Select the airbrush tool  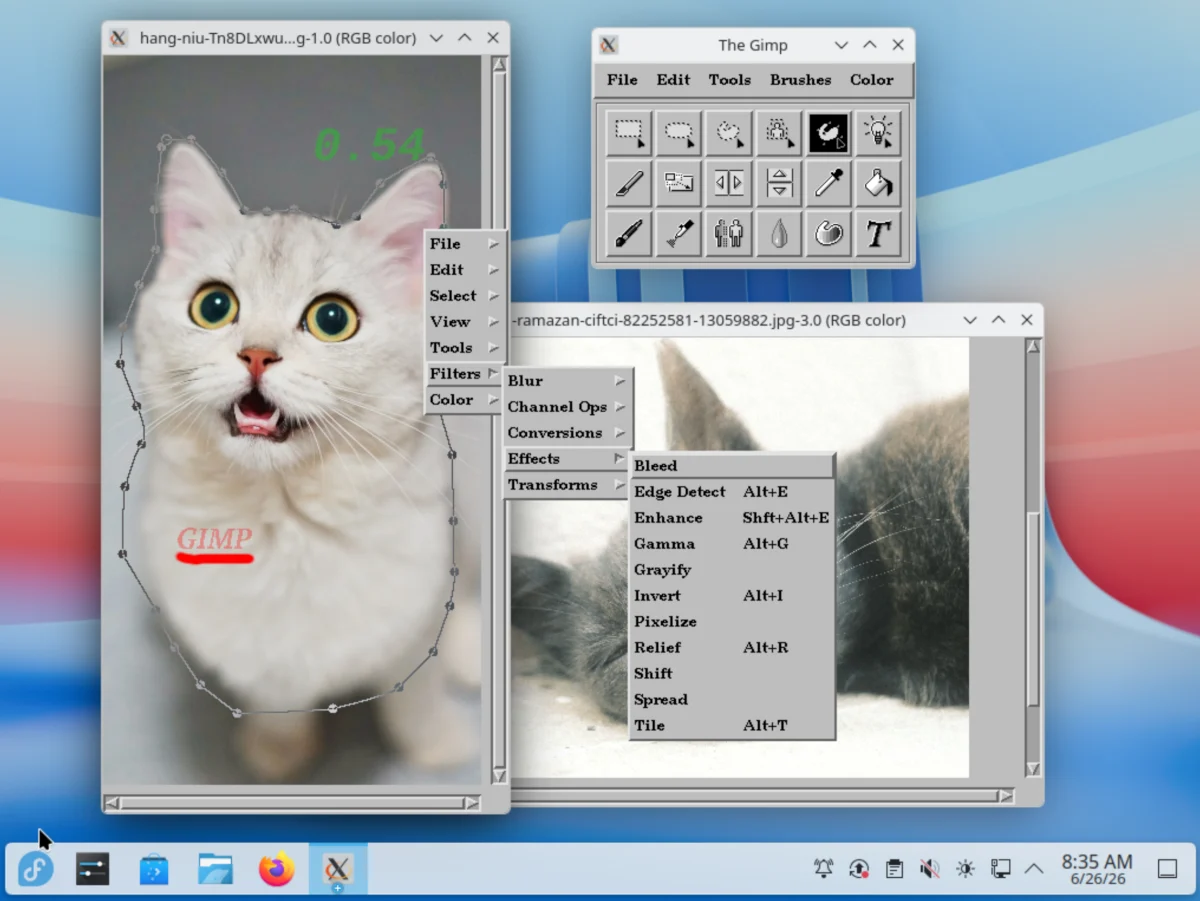679,233
